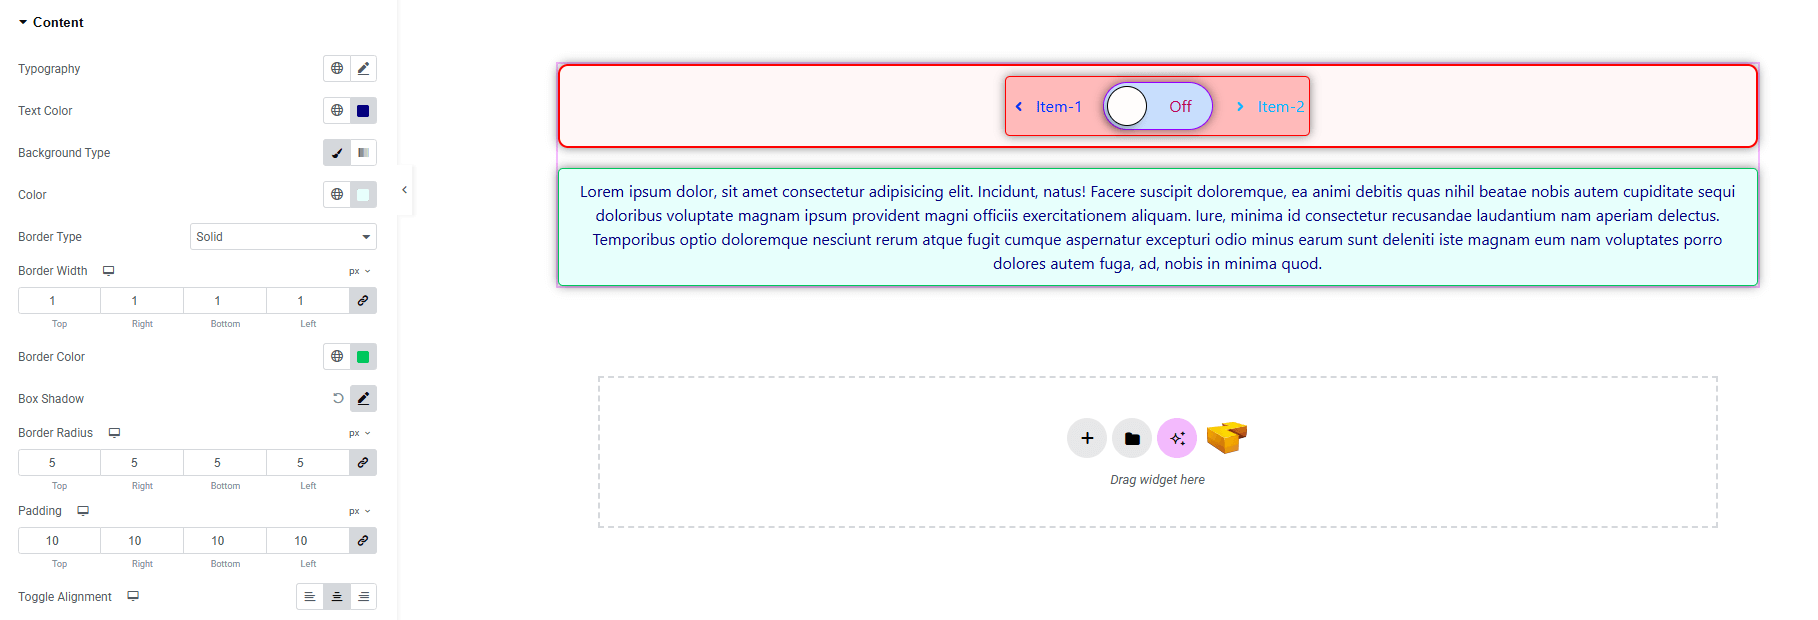
Task: Select gradient background type icon
Action: (x=363, y=153)
